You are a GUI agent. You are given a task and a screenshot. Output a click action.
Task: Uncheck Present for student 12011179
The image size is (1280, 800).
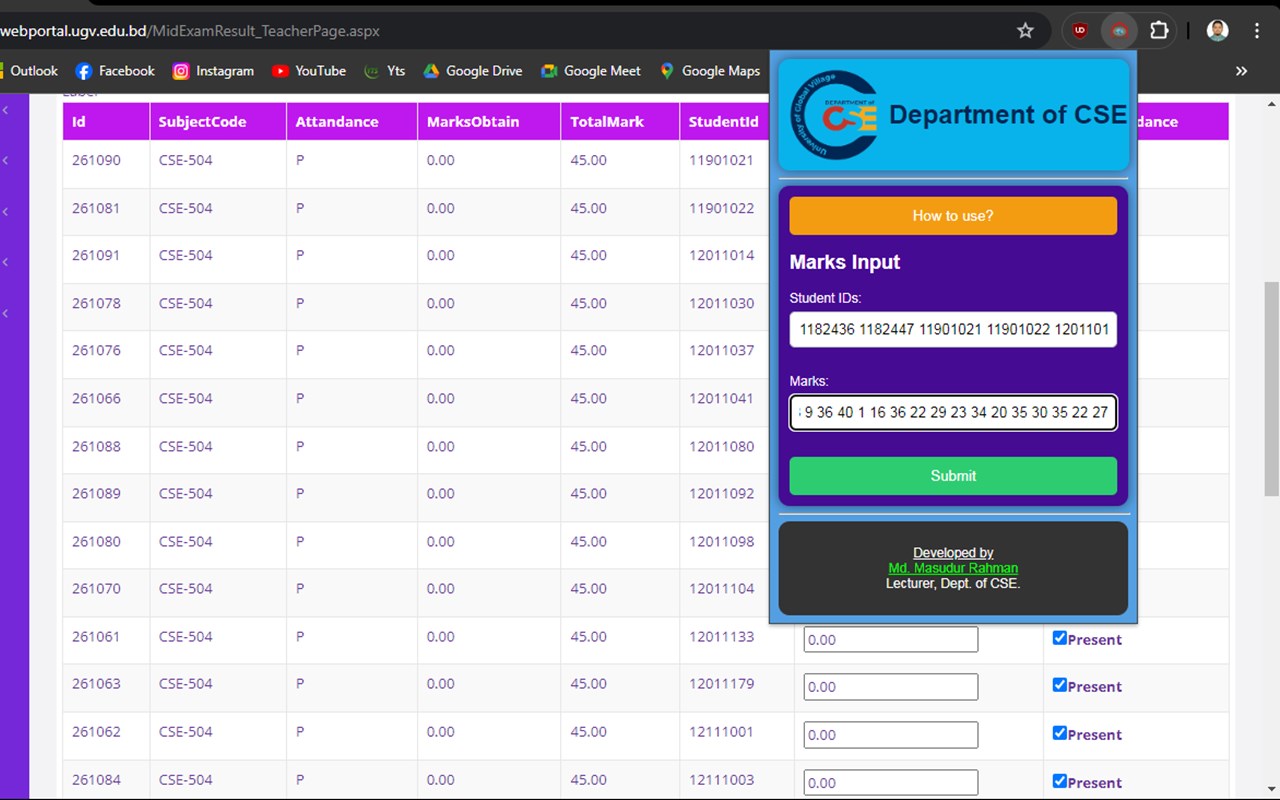[1060, 685]
